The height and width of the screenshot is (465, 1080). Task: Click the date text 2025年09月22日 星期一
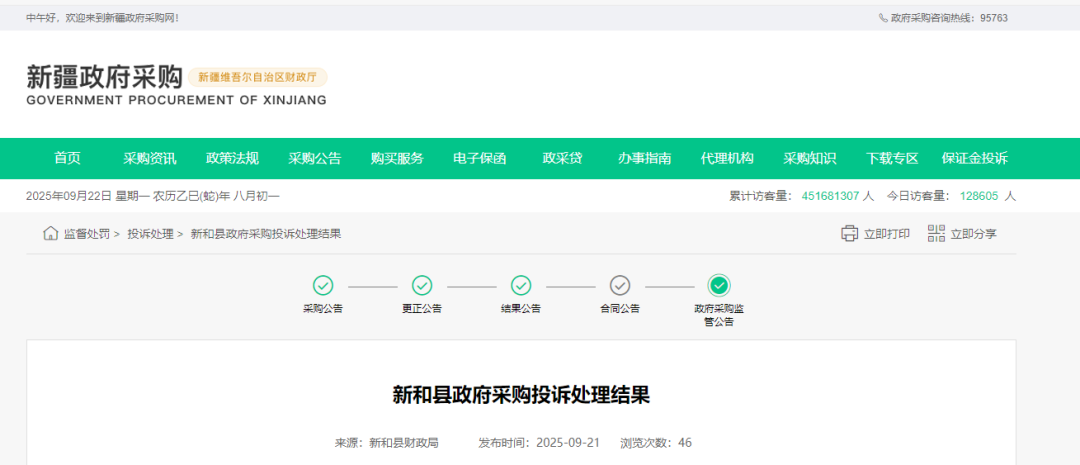87,196
